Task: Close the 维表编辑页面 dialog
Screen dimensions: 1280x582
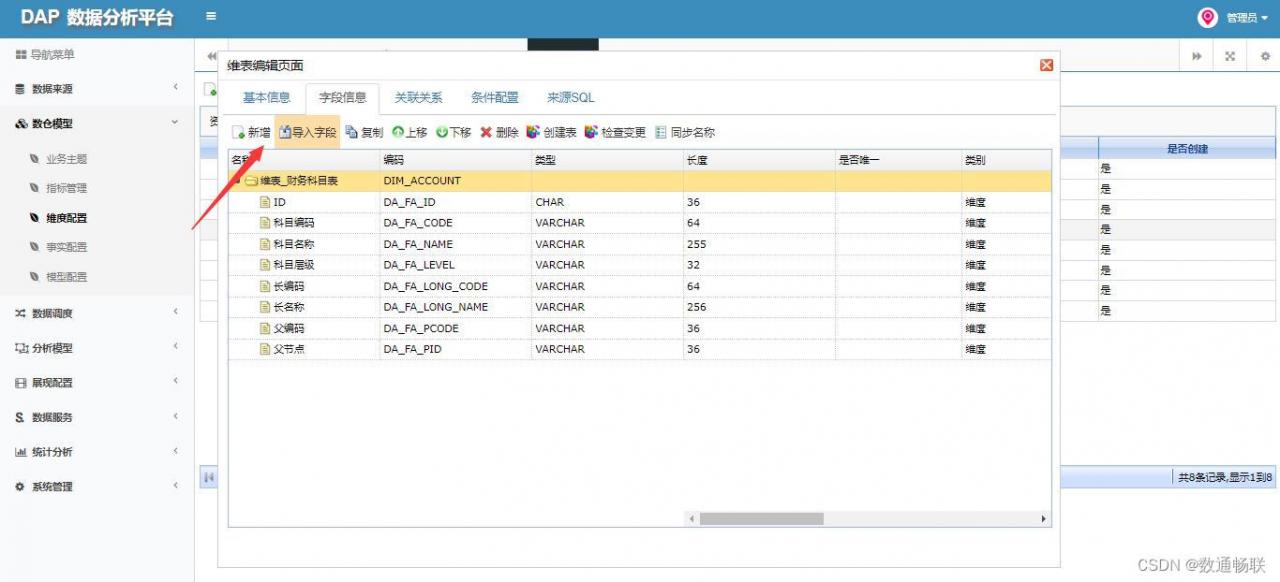Action: click(x=1046, y=65)
